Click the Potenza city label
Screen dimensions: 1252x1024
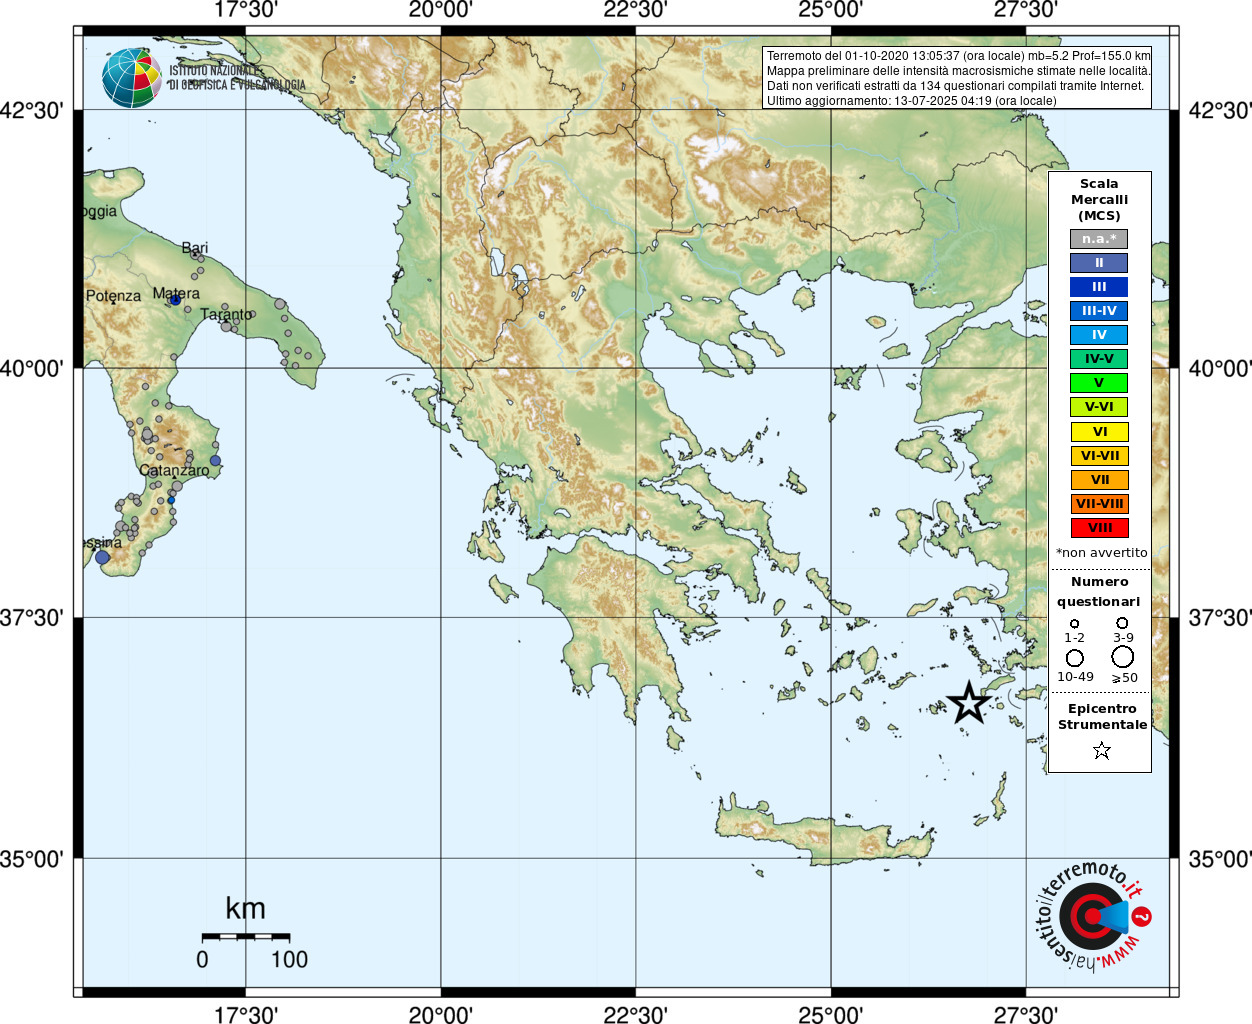click(113, 296)
